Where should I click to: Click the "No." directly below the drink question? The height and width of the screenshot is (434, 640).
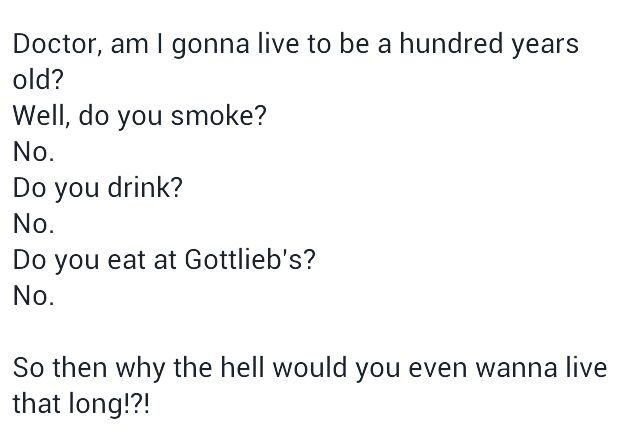click(32, 225)
